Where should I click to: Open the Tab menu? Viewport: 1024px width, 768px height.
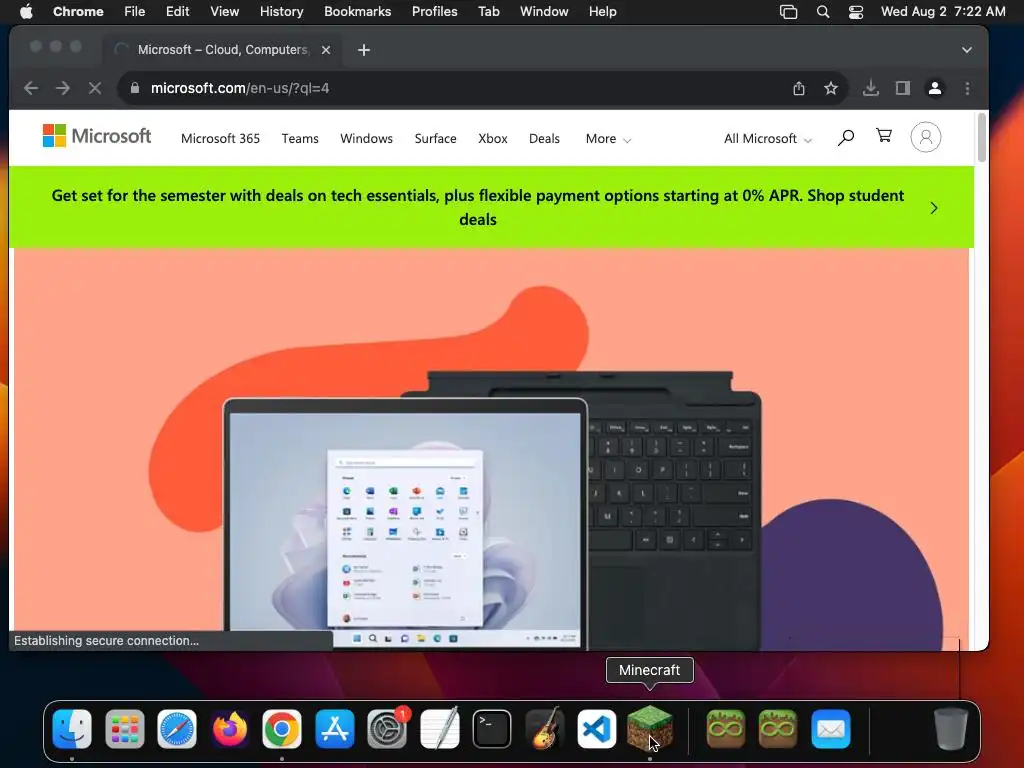coord(488,12)
